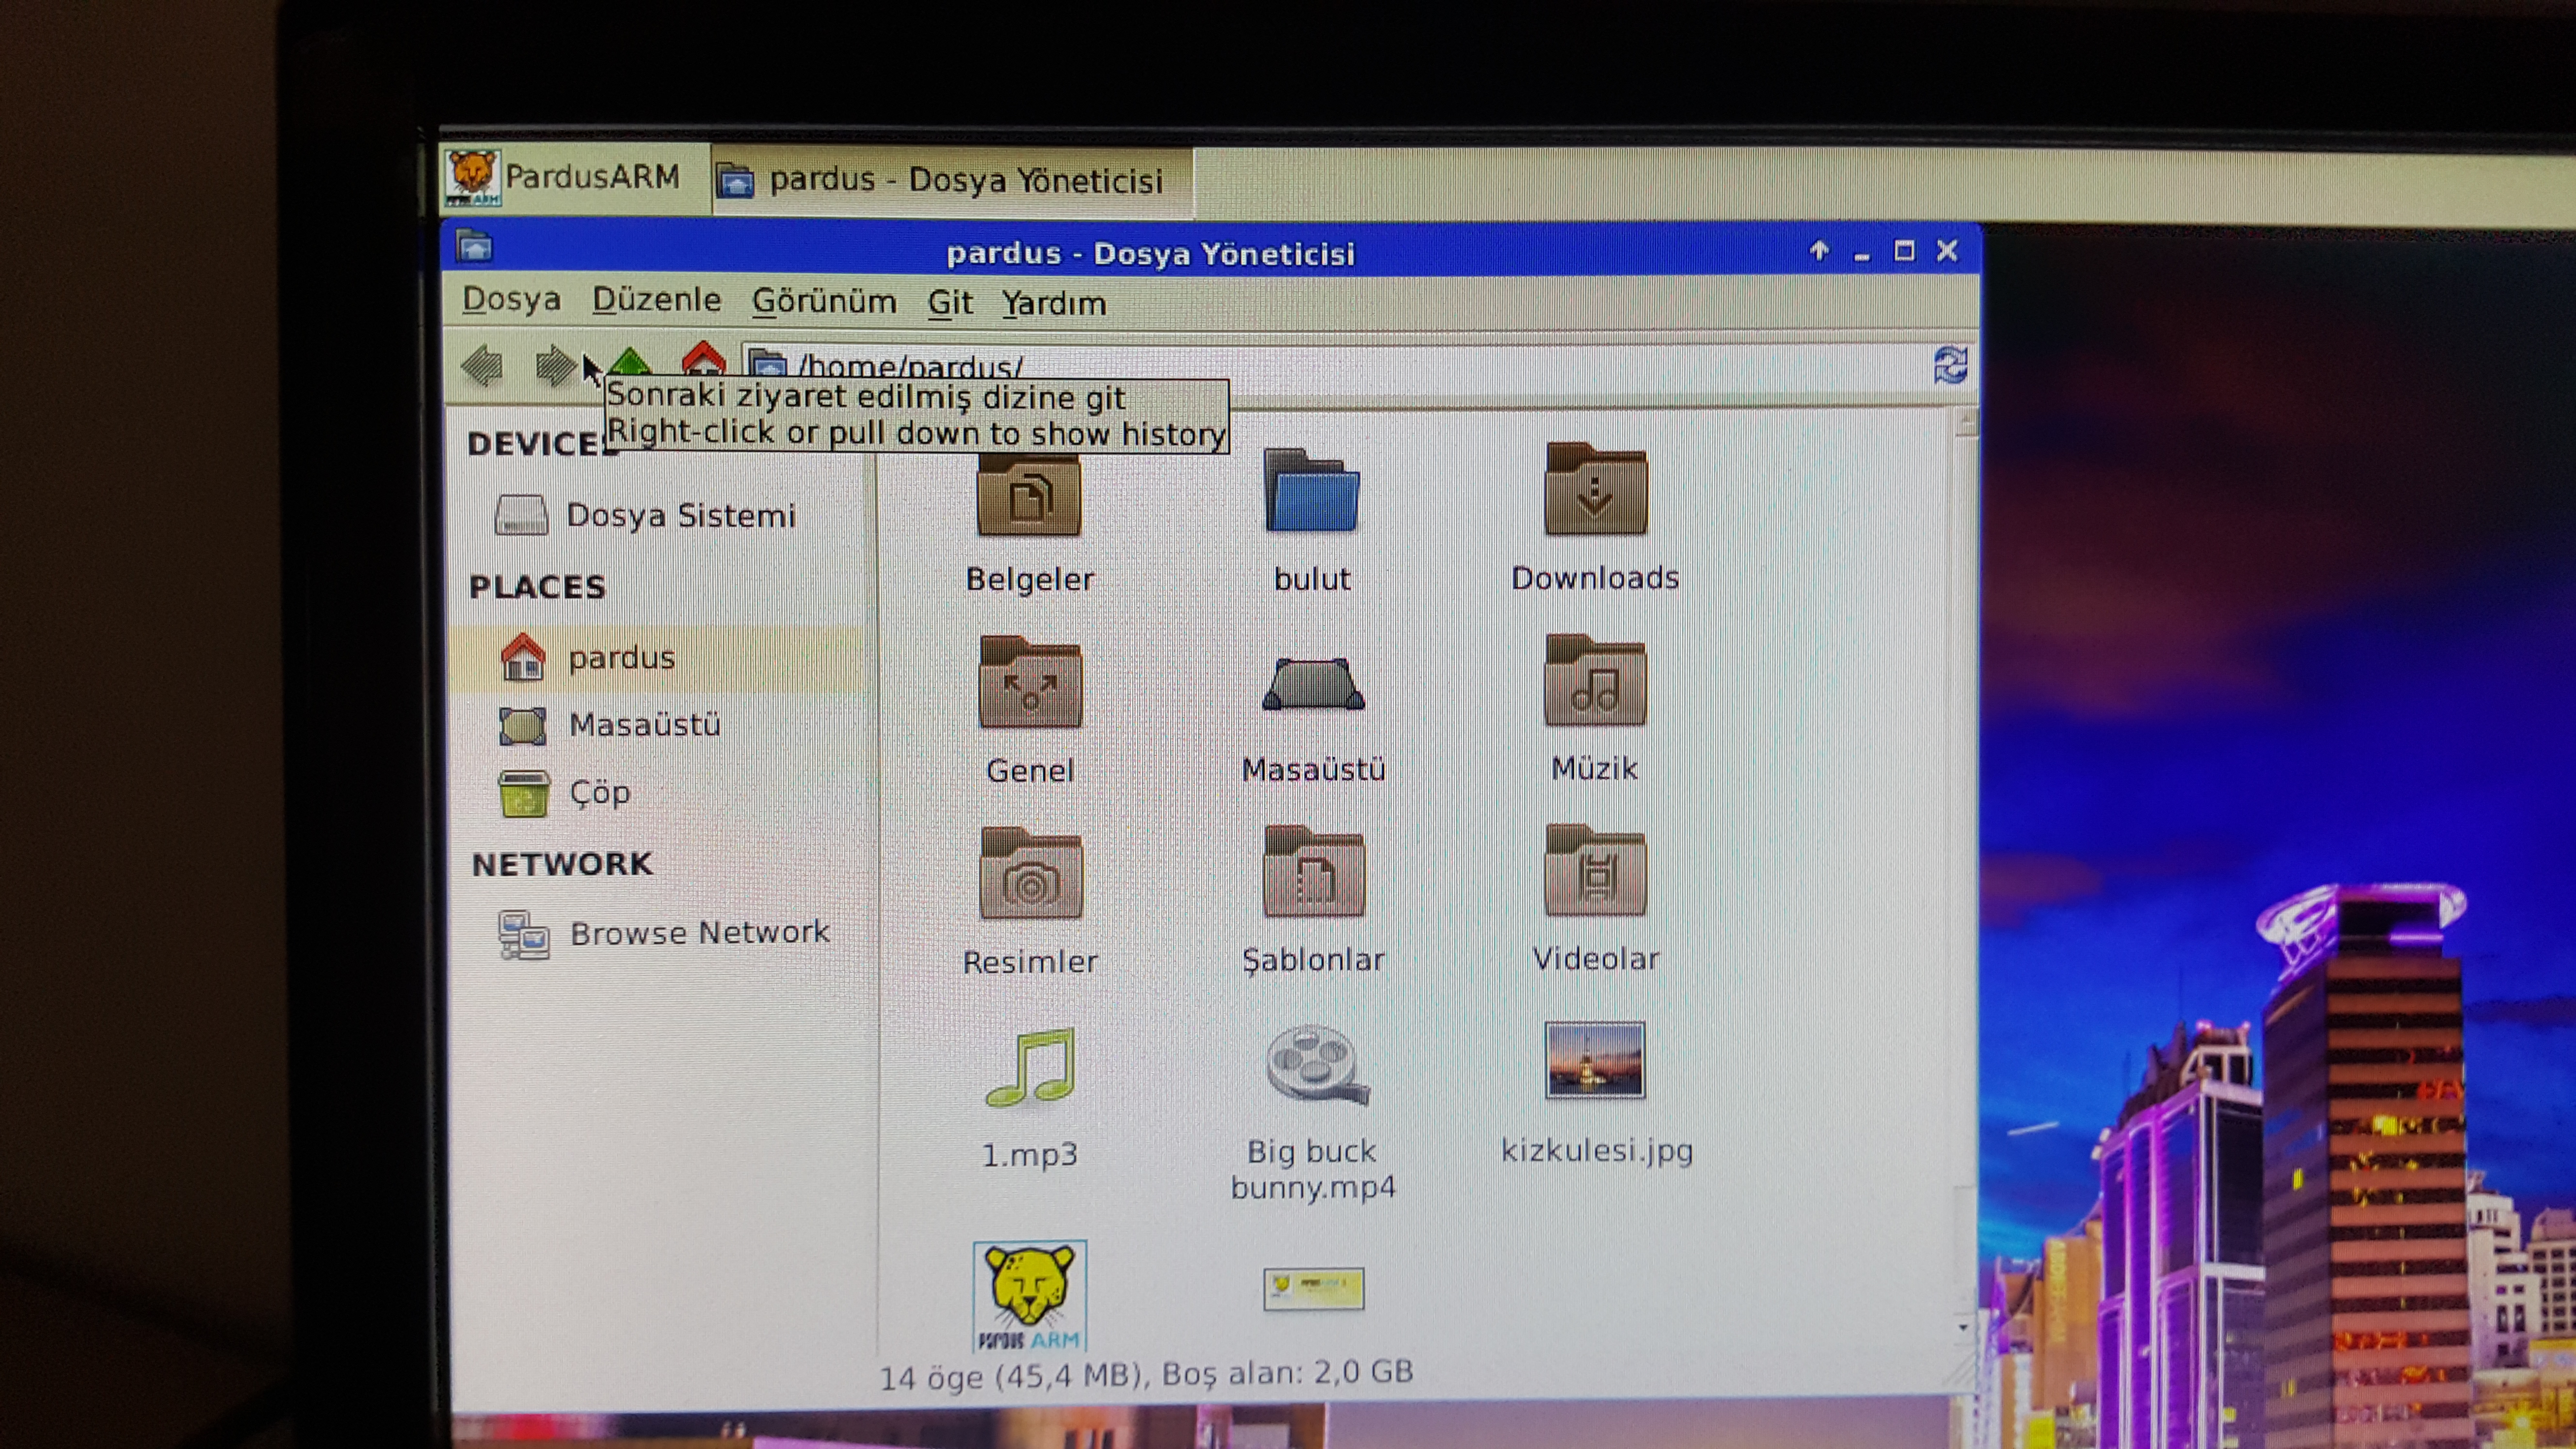Click the shade (up arrow) title bar button
Viewport: 2576px width, 1449px height.
(x=1819, y=251)
